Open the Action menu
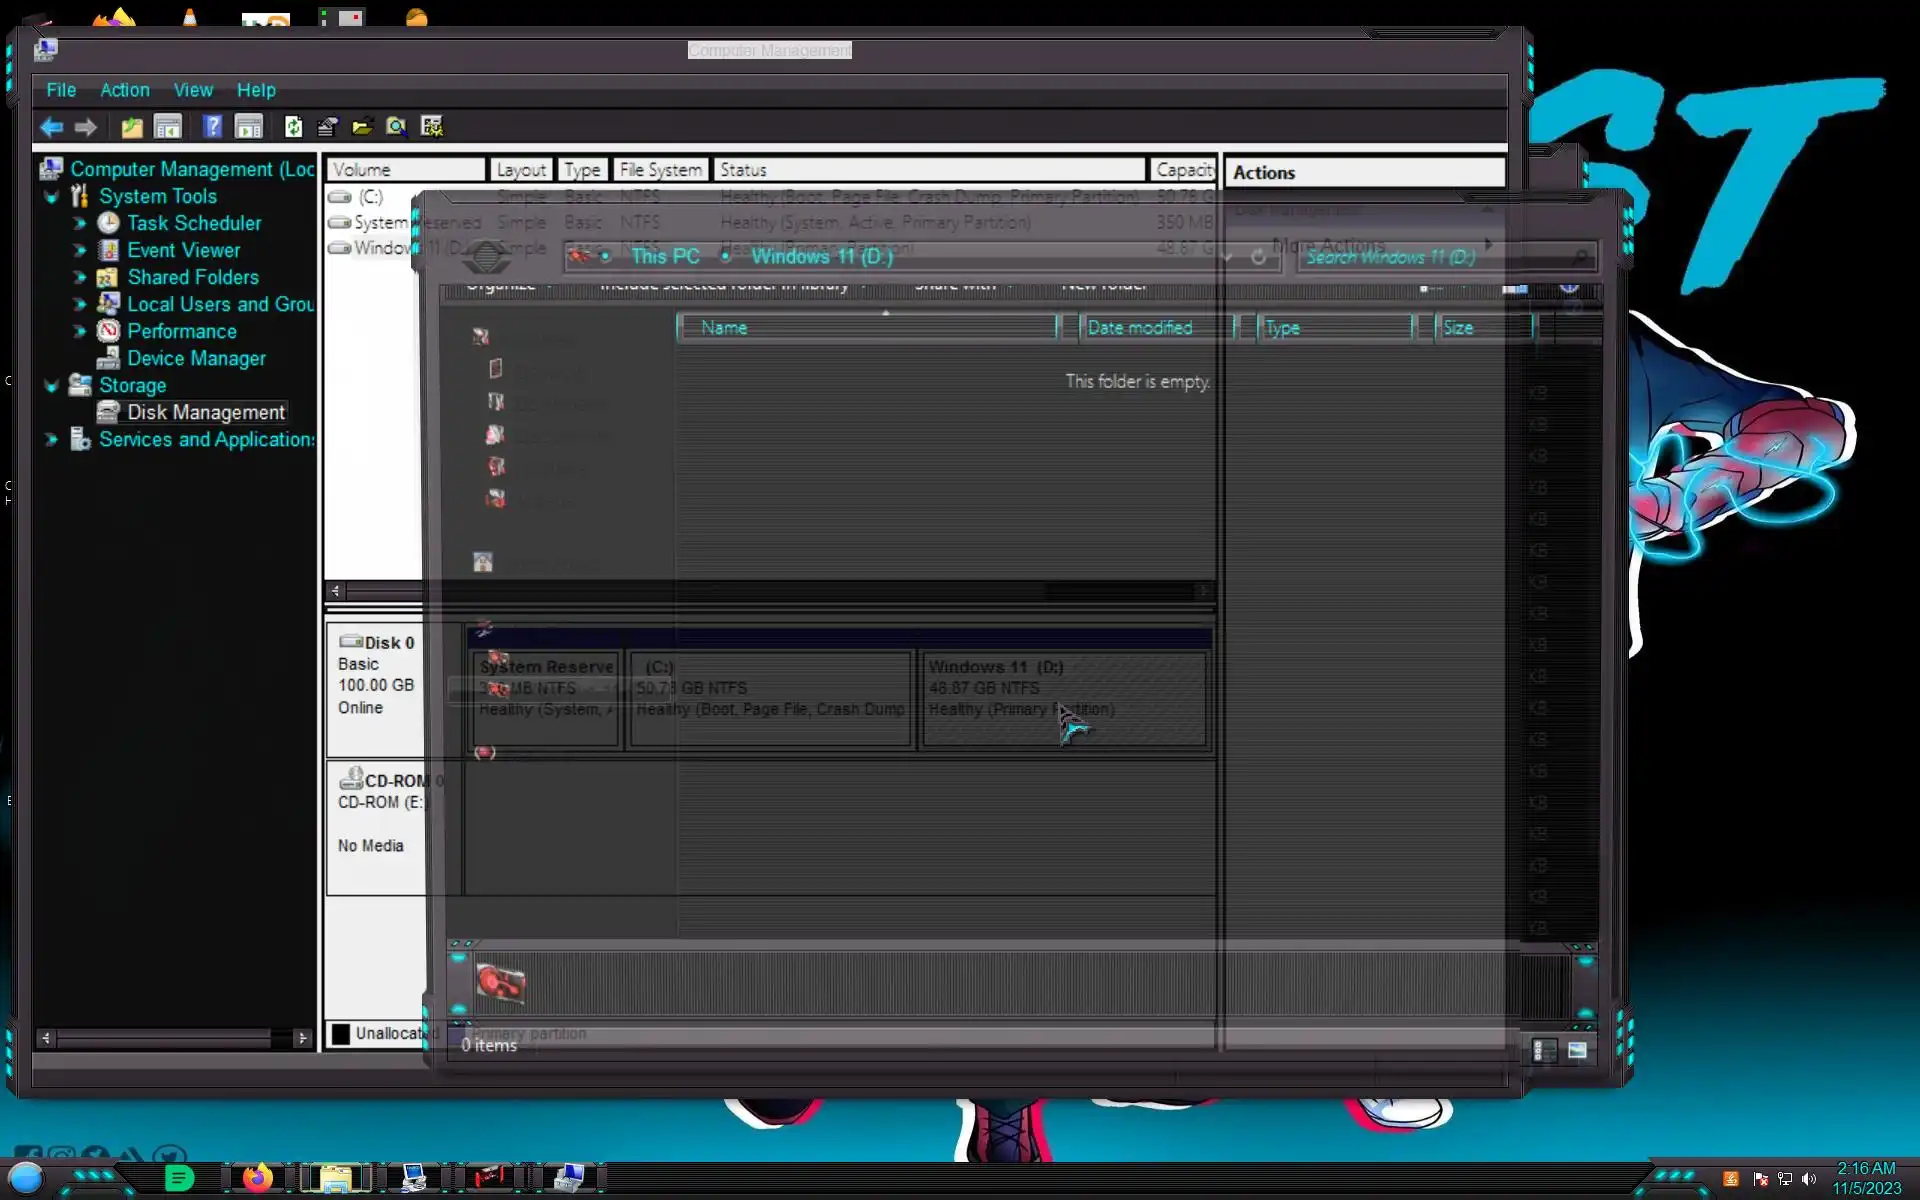Screen dimensions: 1920x1200 point(124,90)
